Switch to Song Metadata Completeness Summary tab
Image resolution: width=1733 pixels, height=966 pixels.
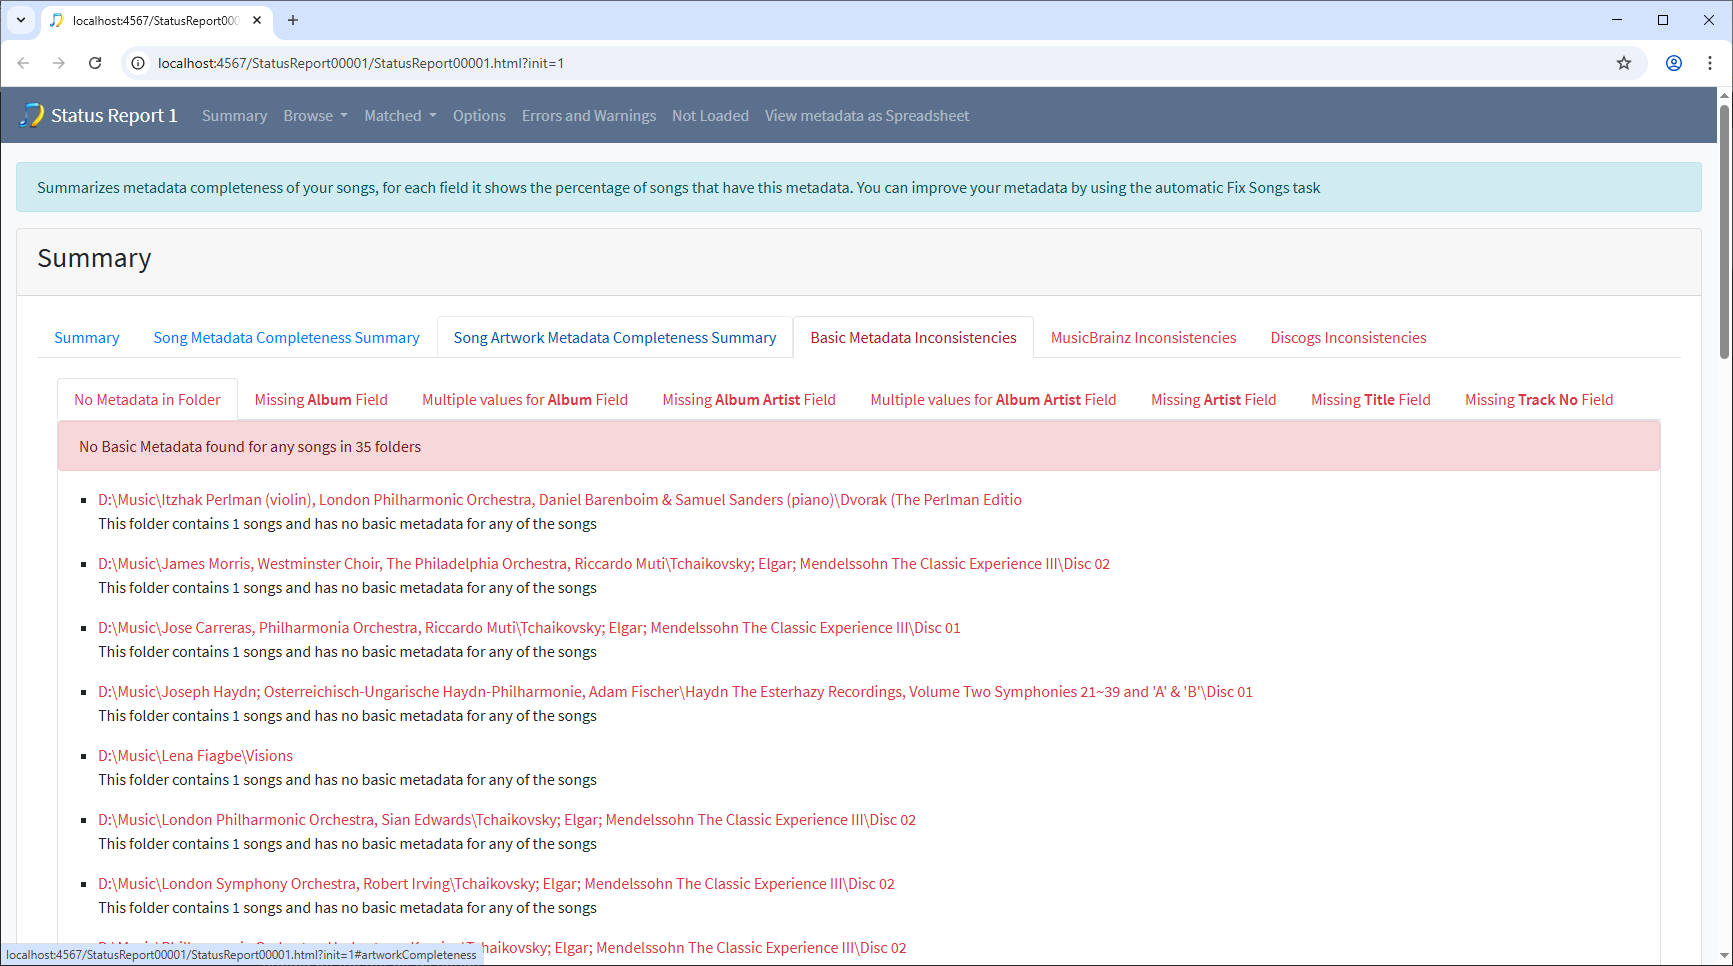tap(286, 338)
